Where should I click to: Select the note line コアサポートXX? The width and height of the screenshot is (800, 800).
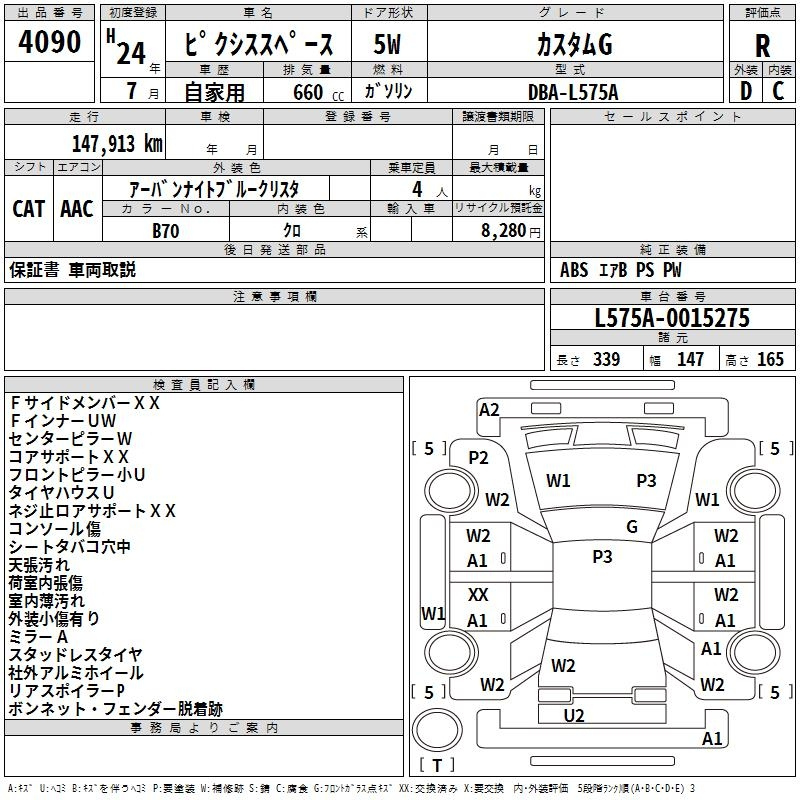pos(69,457)
